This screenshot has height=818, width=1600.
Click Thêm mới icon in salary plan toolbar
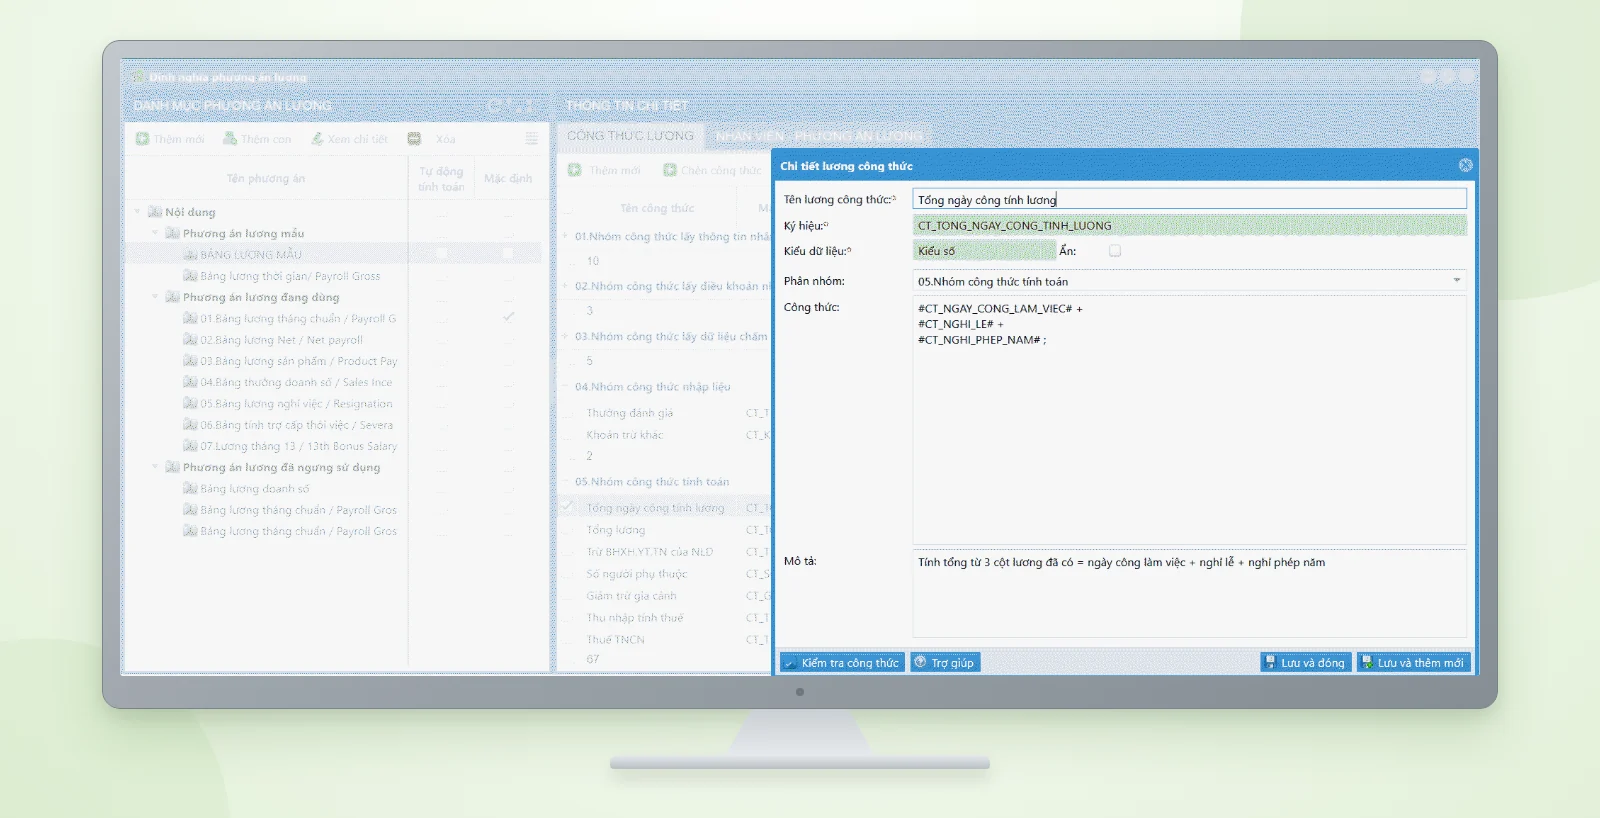click(142, 138)
